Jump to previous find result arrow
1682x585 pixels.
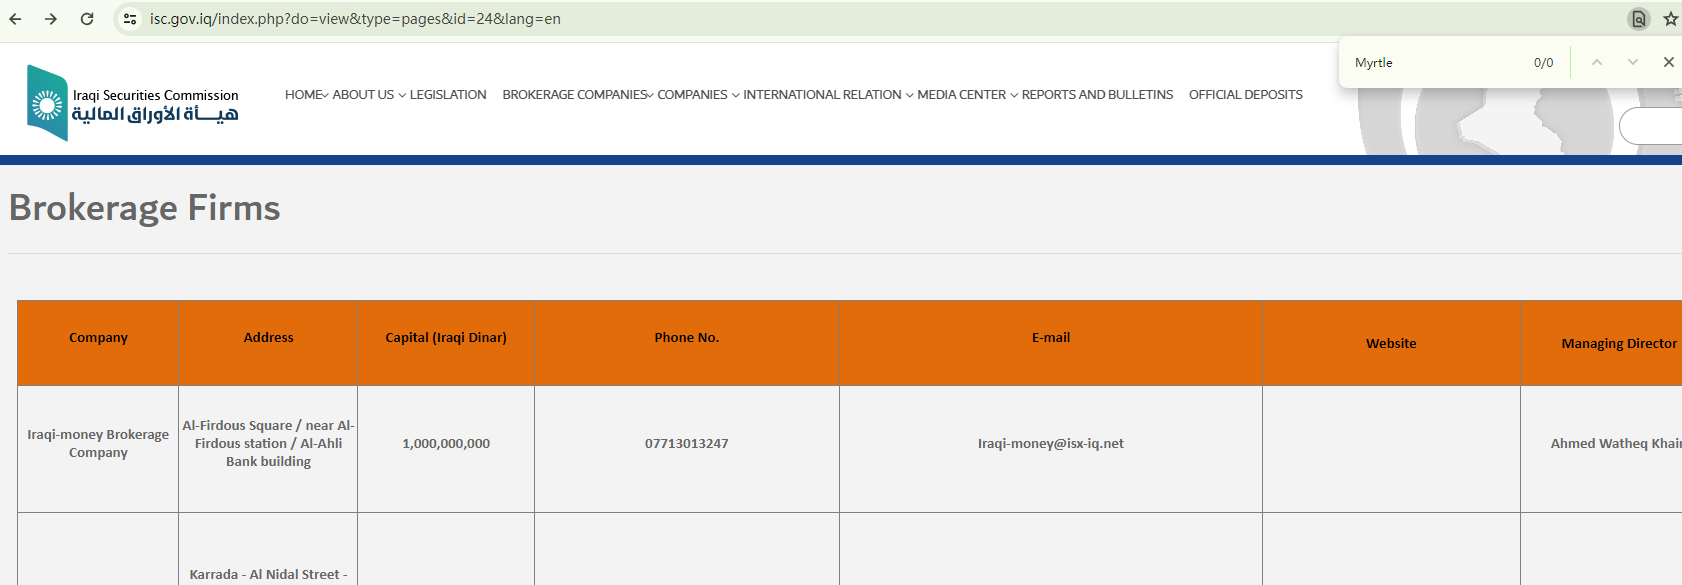(x=1597, y=62)
